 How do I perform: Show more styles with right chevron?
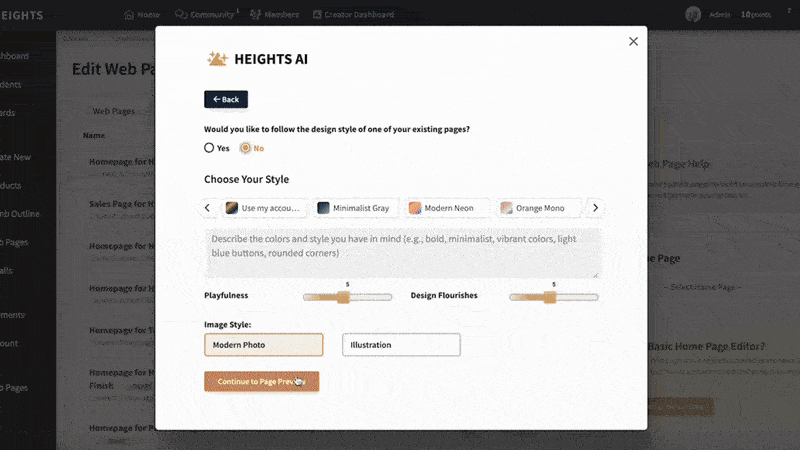595,208
